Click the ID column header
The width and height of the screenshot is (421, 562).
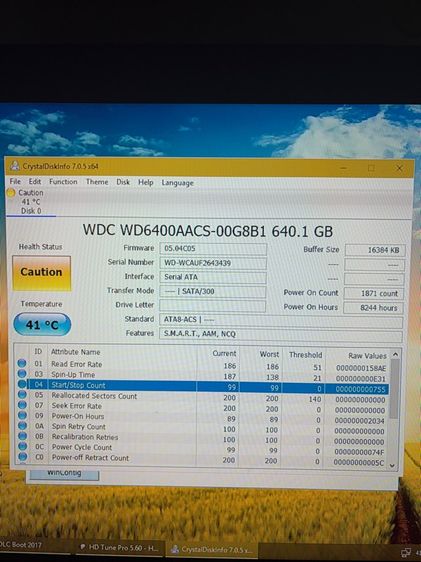[38, 352]
